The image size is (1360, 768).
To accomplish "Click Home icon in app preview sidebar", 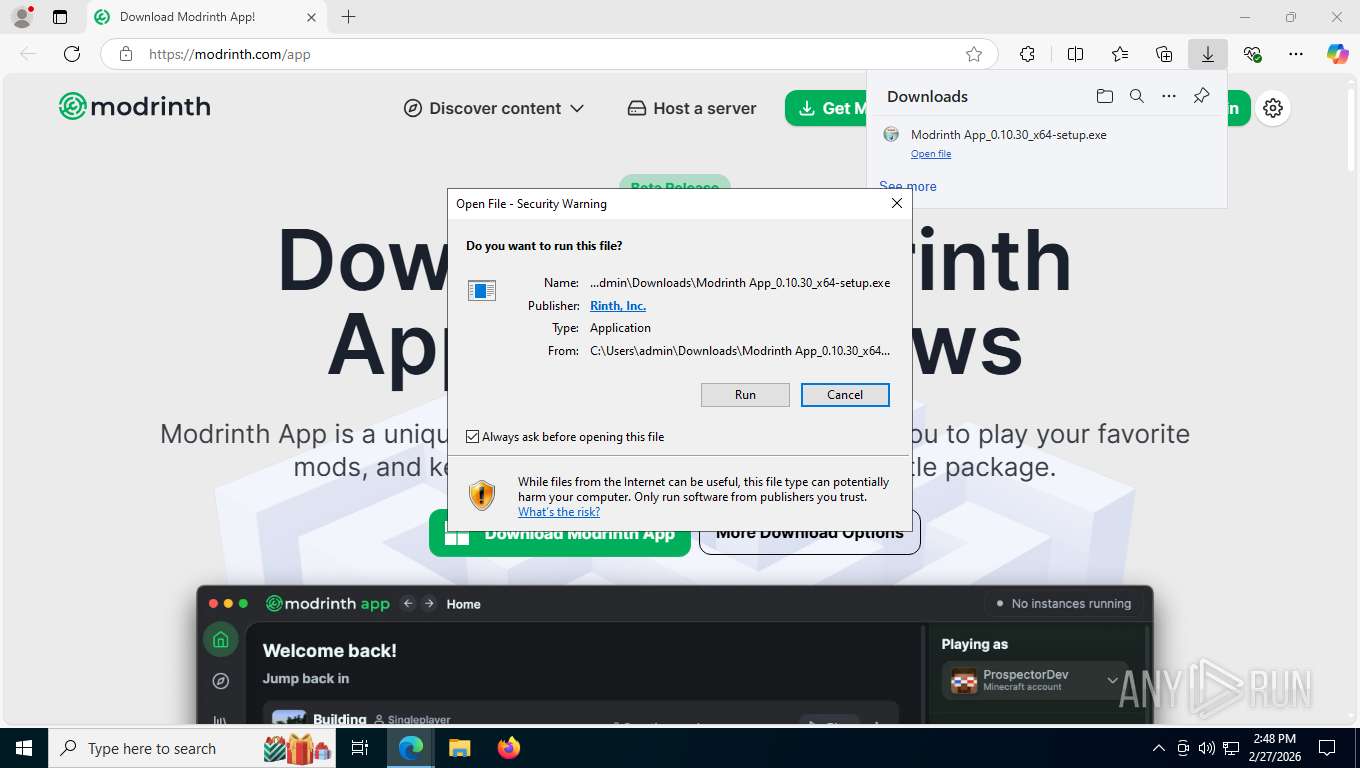I will (221, 640).
